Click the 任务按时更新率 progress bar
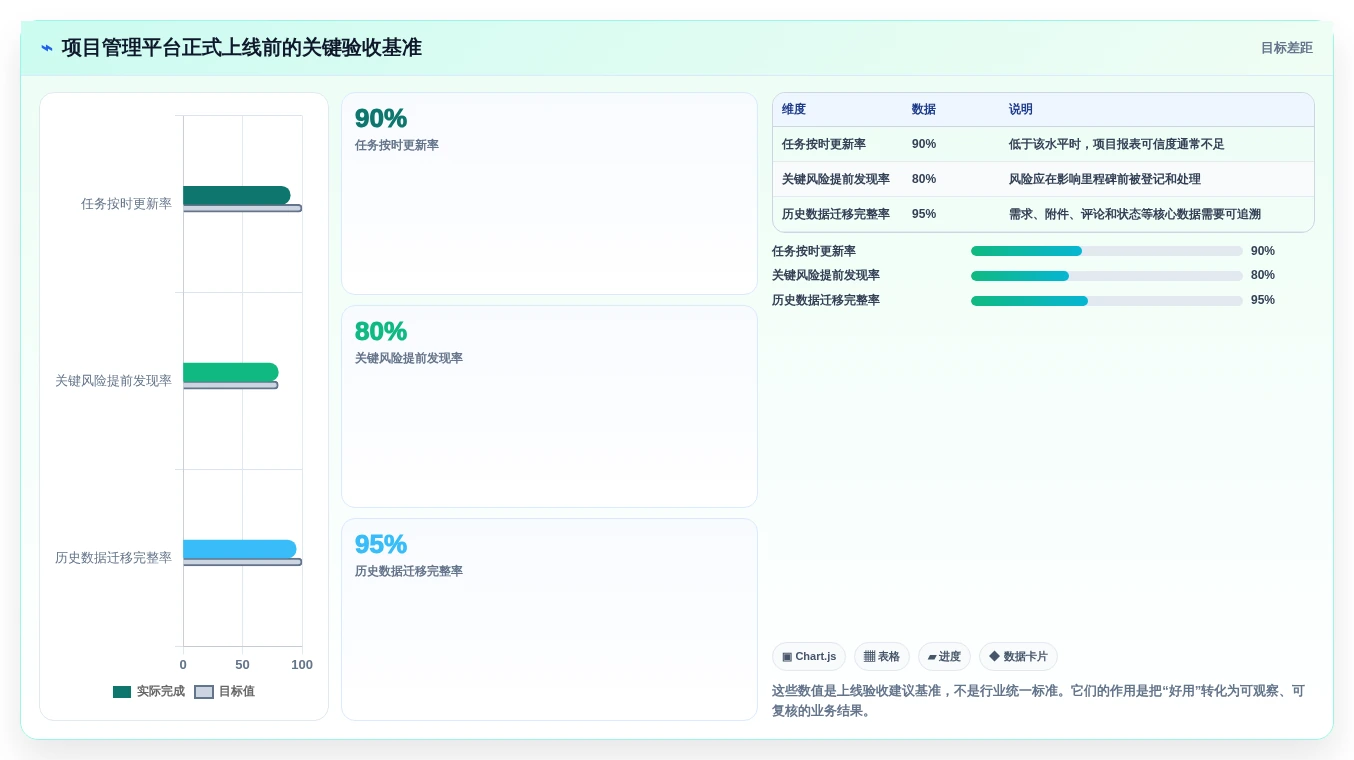This screenshot has width=1354, height=760. (x=1106, y=251)
